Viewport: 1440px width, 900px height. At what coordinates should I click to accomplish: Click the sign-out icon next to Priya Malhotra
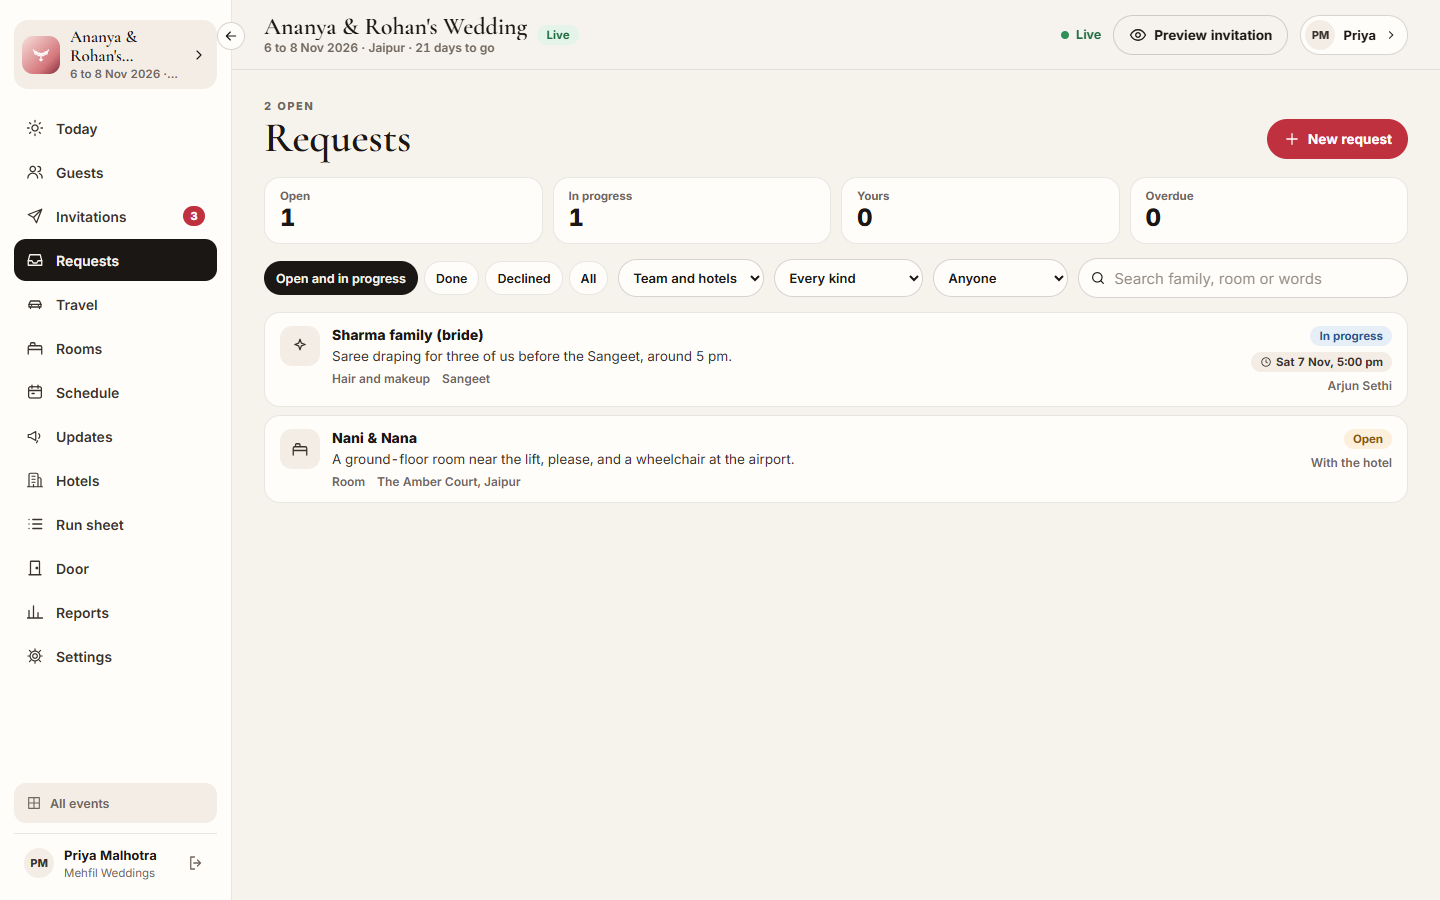(x=195, y=863)
